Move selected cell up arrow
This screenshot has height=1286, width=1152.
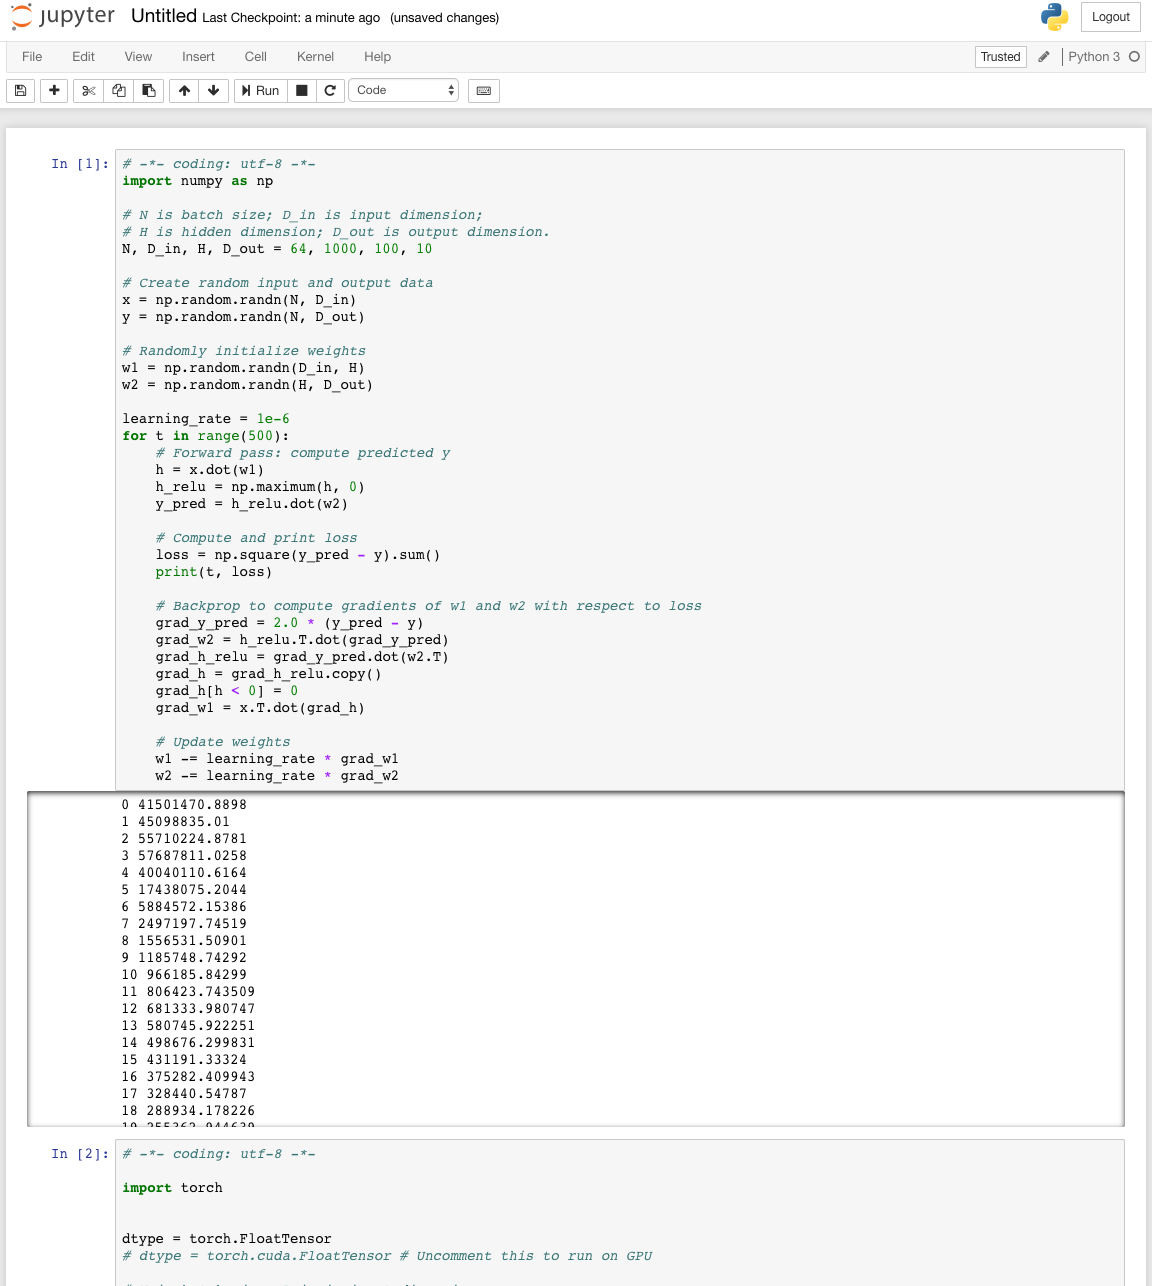click(x=184, y=91)
